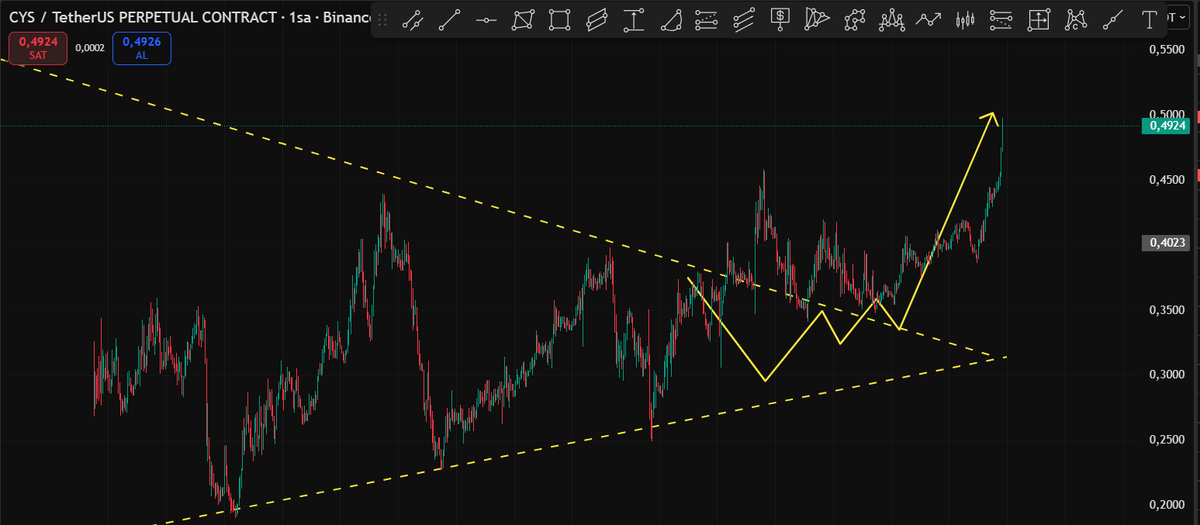Select the Text tool
Viewport: 1200px width, 525px height.
click(x=1150, y=20)
